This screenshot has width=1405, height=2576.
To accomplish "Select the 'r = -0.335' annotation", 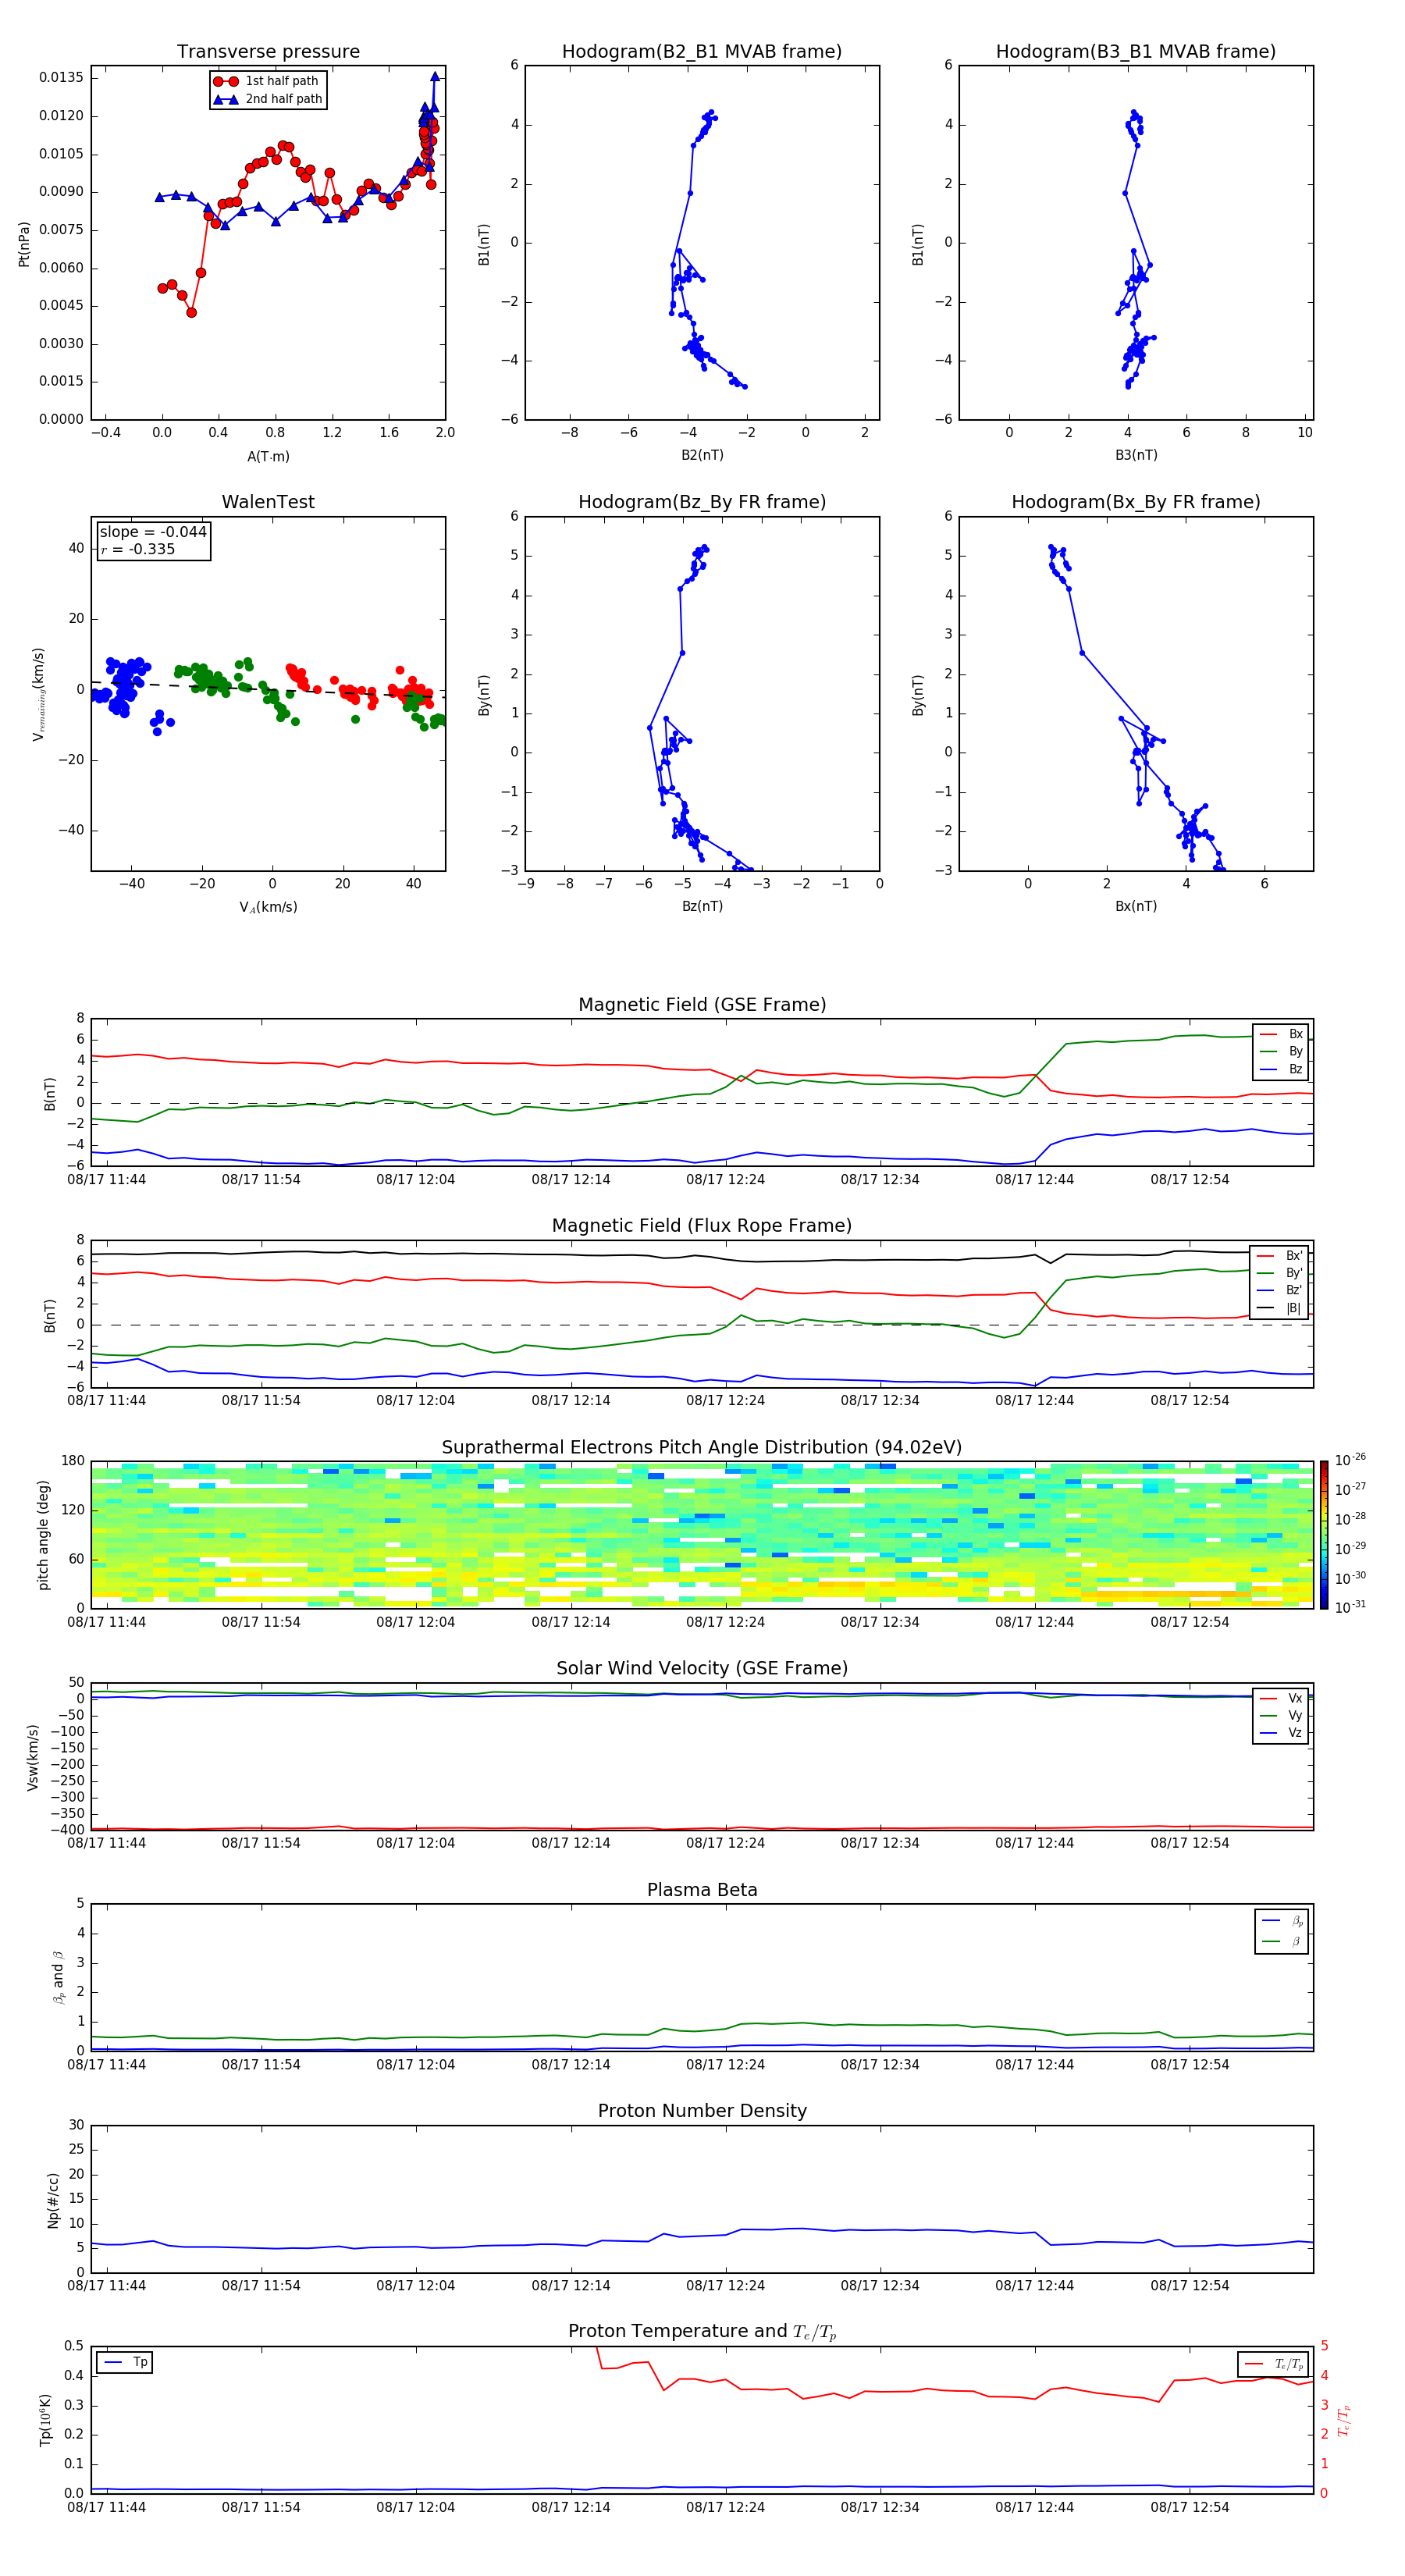I will click(138, 549).
